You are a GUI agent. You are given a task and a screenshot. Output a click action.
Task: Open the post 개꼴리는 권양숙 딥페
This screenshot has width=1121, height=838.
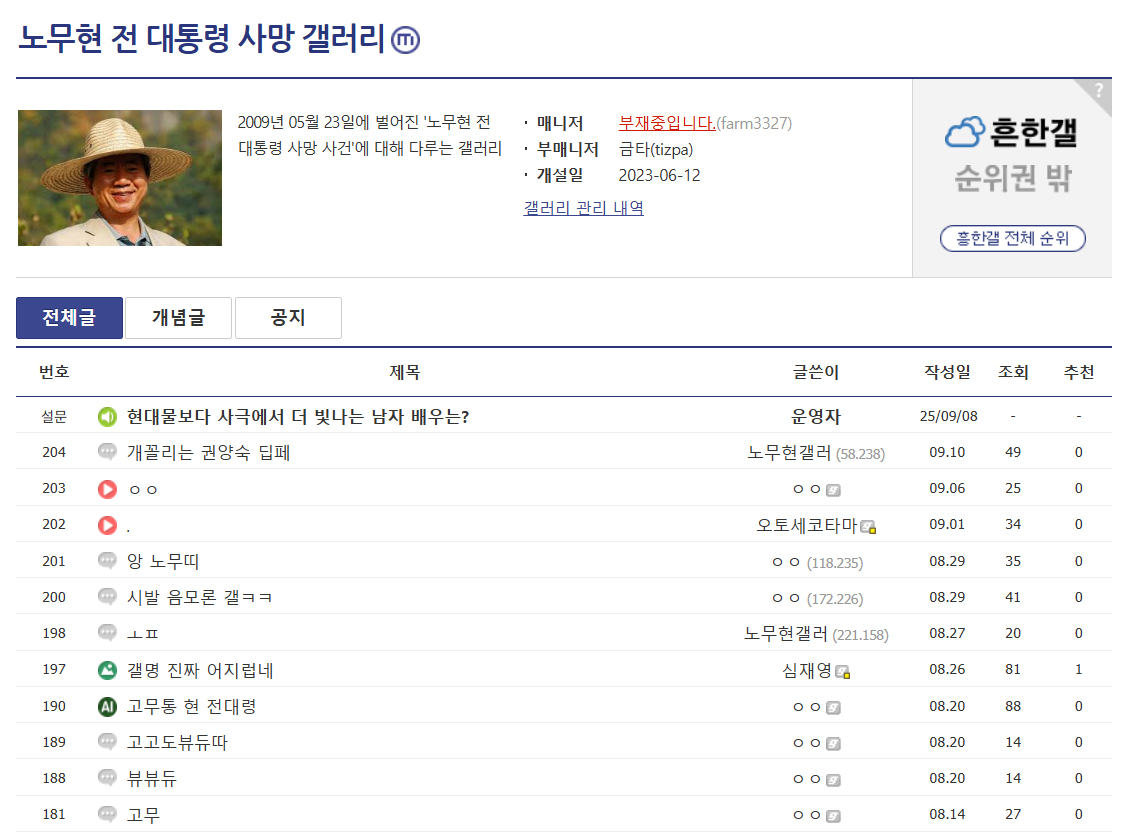click(x=208, y=453)
